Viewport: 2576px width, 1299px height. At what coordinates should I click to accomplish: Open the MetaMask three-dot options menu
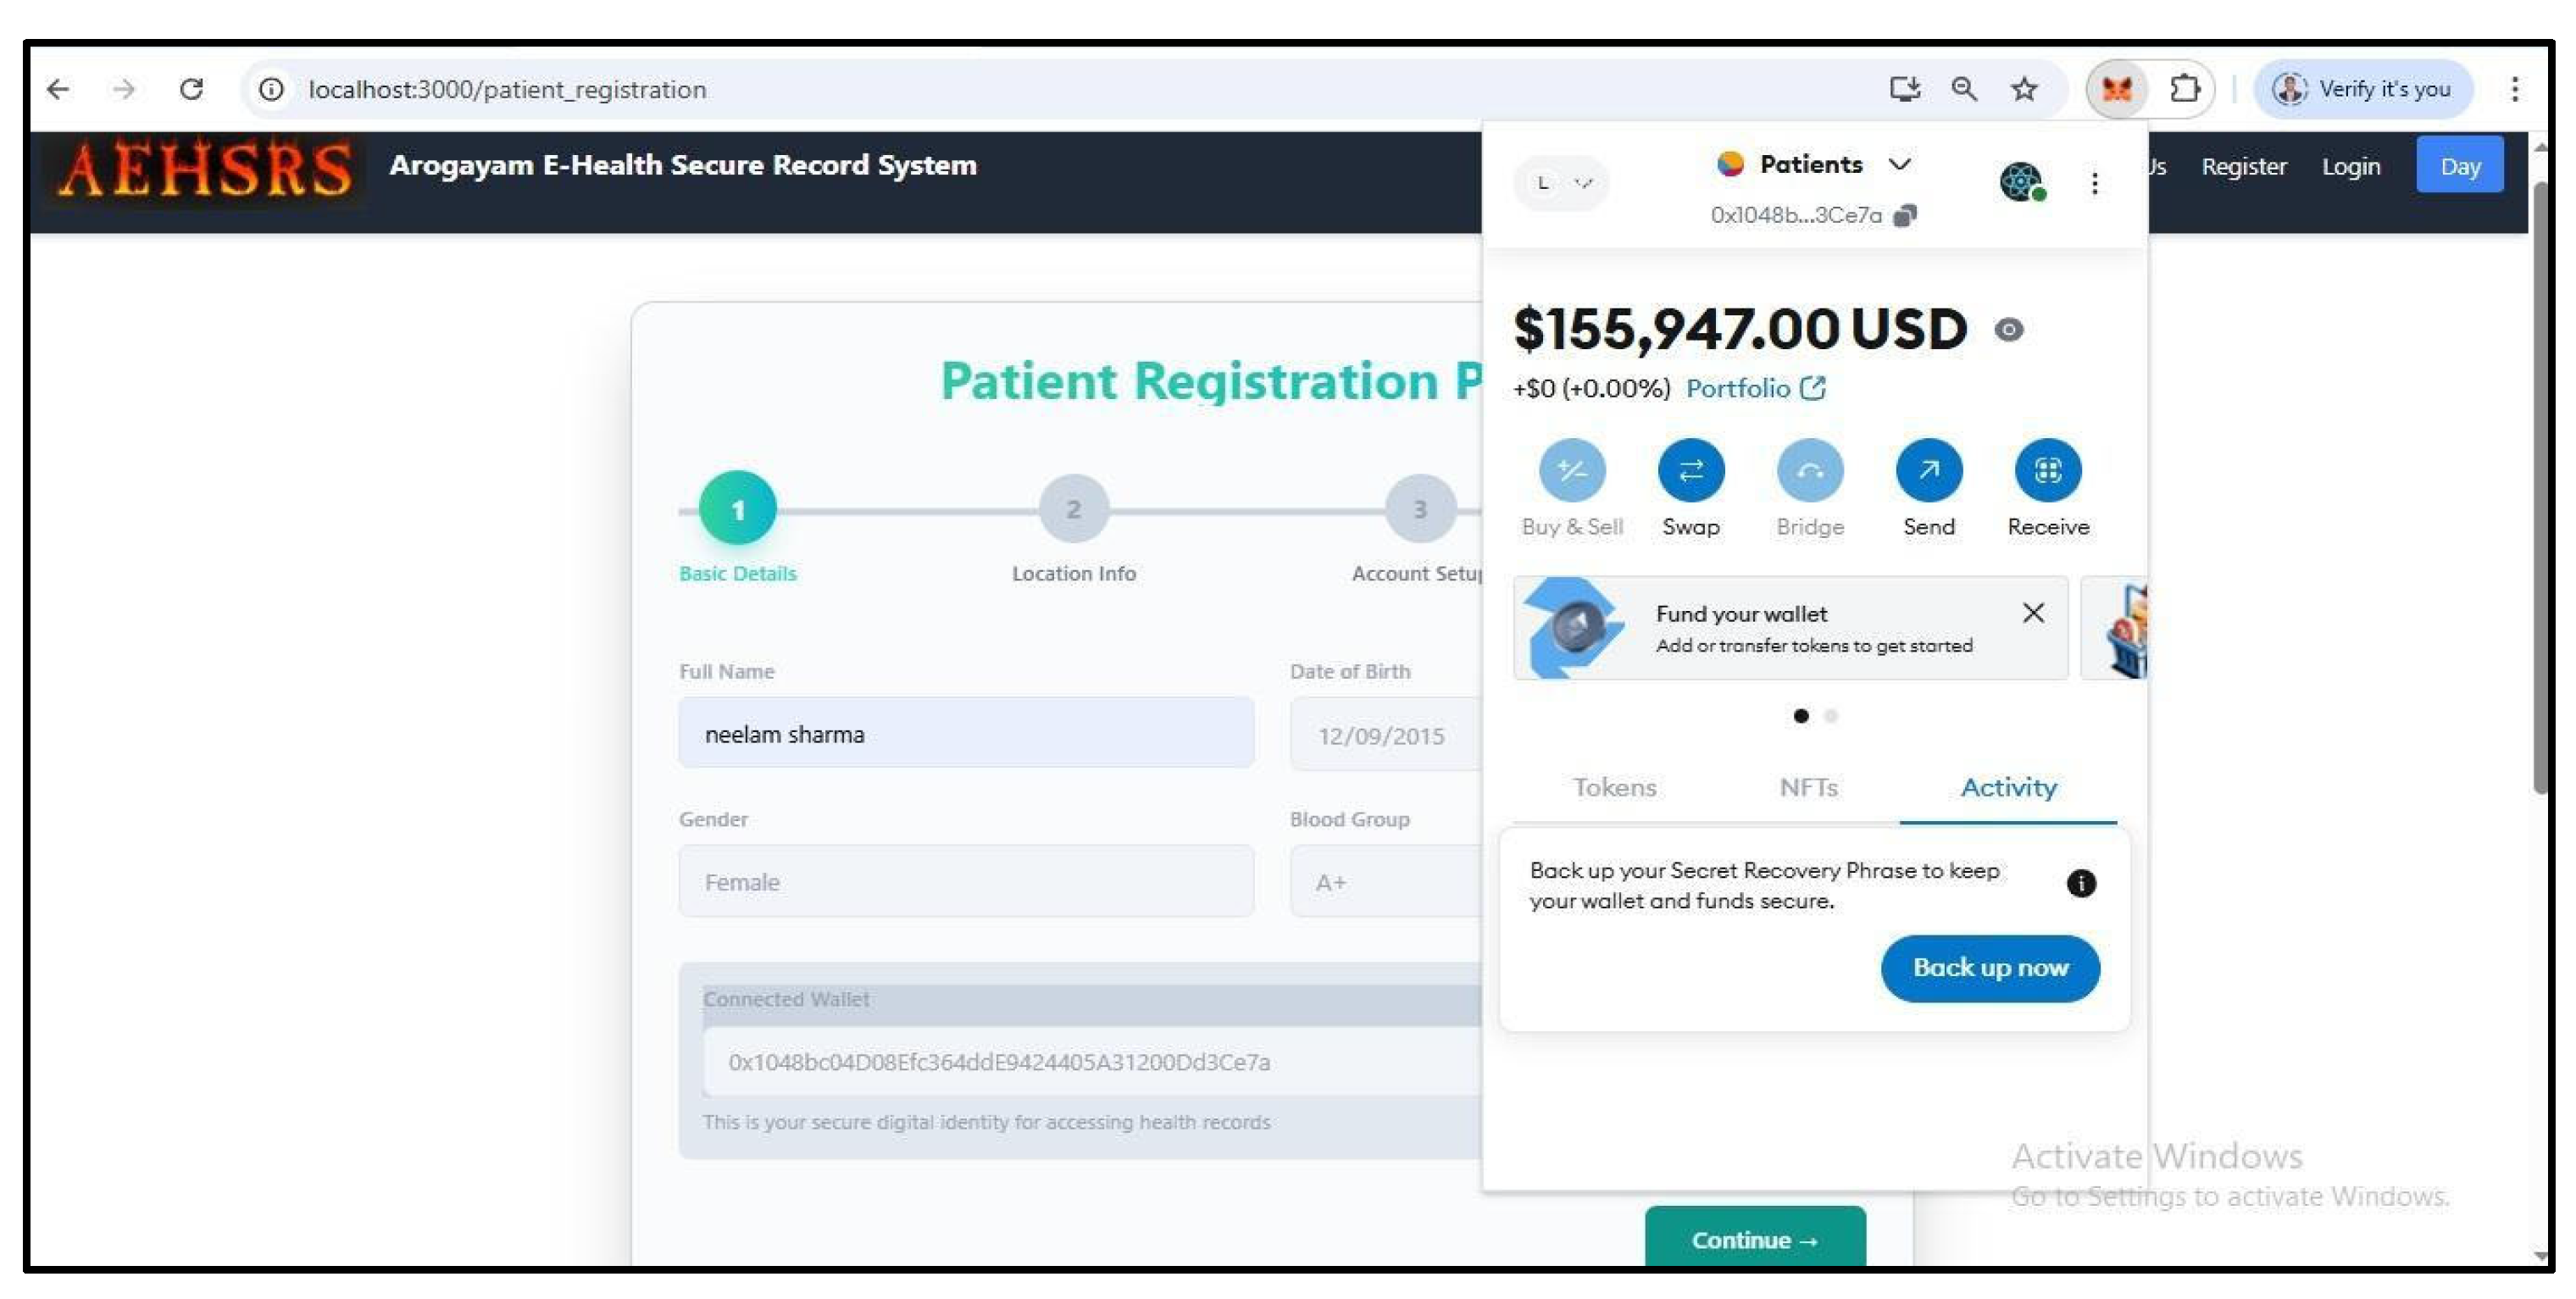[x=2094, y=183]
